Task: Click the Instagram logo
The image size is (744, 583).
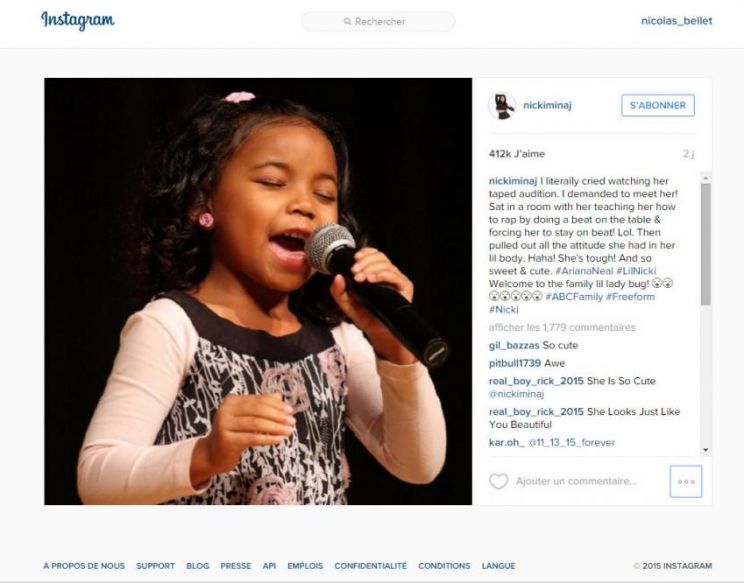Action: [78, 20]
